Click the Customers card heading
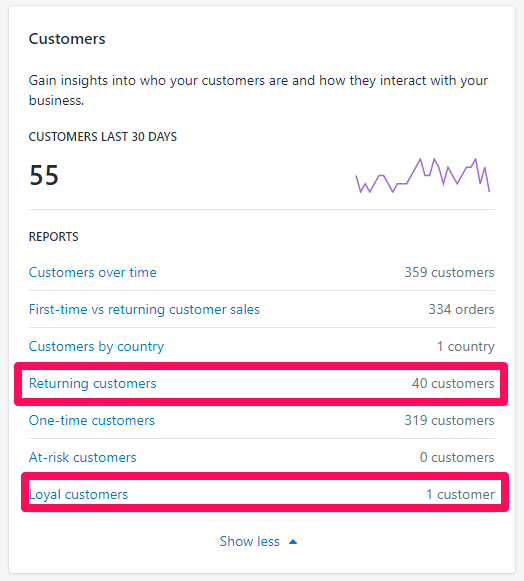The image size is (524, 581). coord(67,39)
